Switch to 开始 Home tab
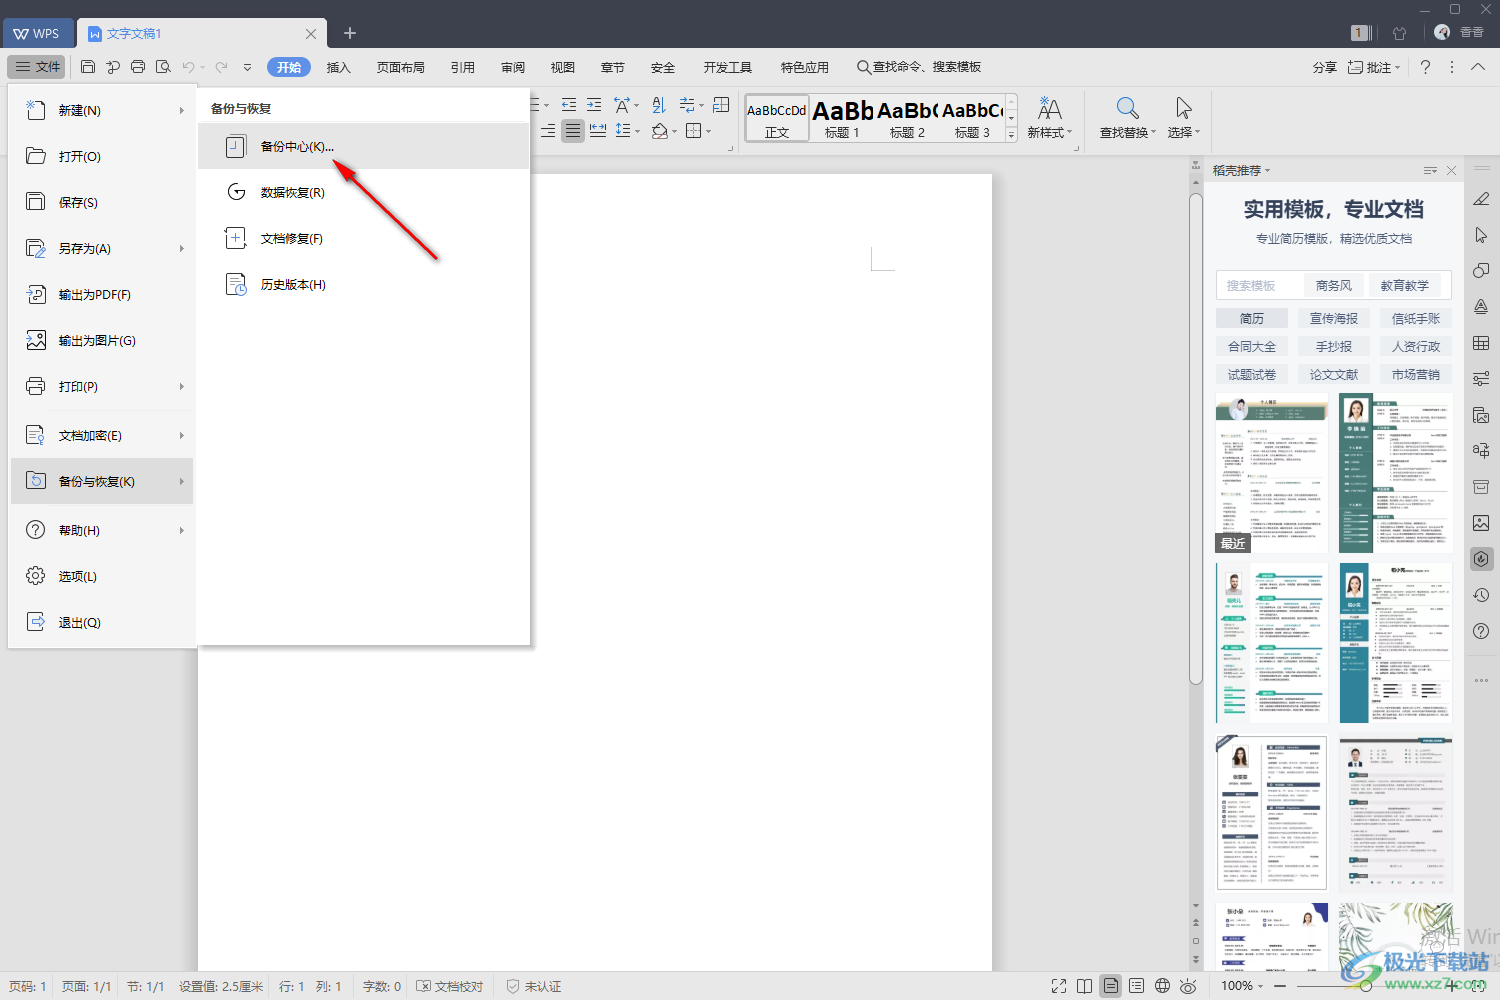The width and height of the screenshot is (1500, 1000). (289, 67)
